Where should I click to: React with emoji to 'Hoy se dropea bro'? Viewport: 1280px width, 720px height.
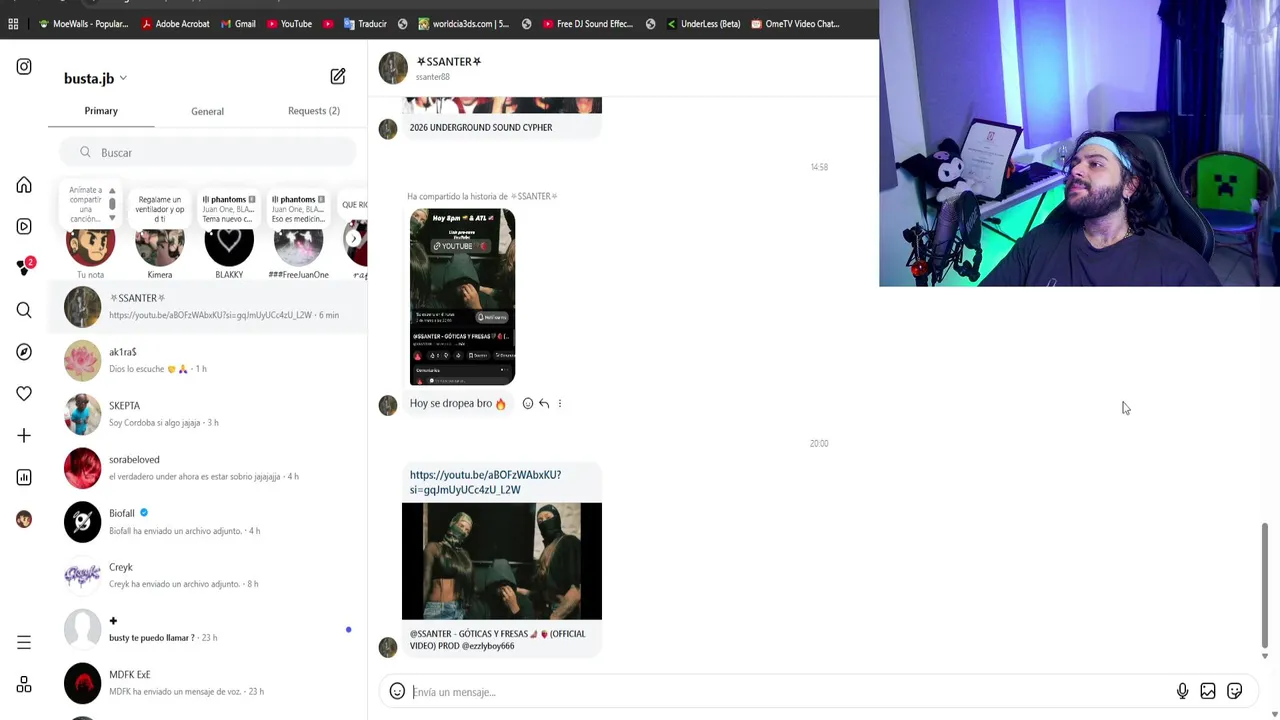pos(528,403)
